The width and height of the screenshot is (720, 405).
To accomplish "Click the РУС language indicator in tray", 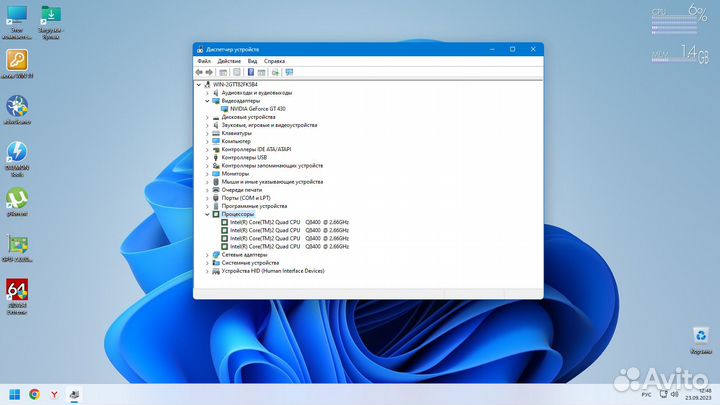I will click(x=646, y=394).
